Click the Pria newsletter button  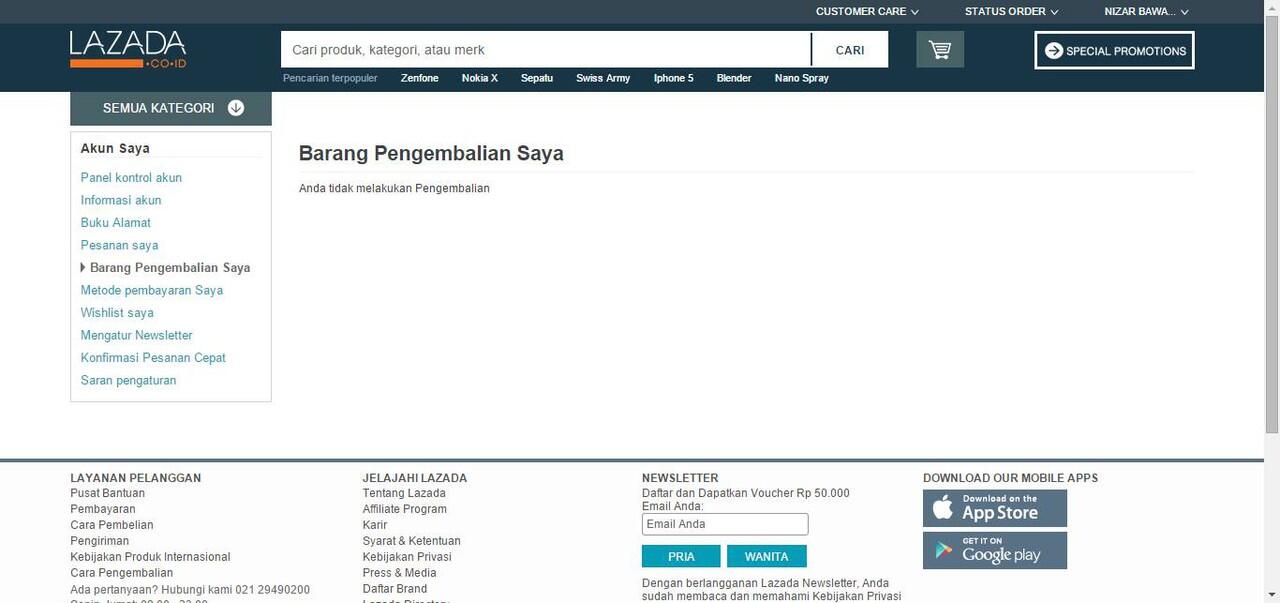click(681, 557)
